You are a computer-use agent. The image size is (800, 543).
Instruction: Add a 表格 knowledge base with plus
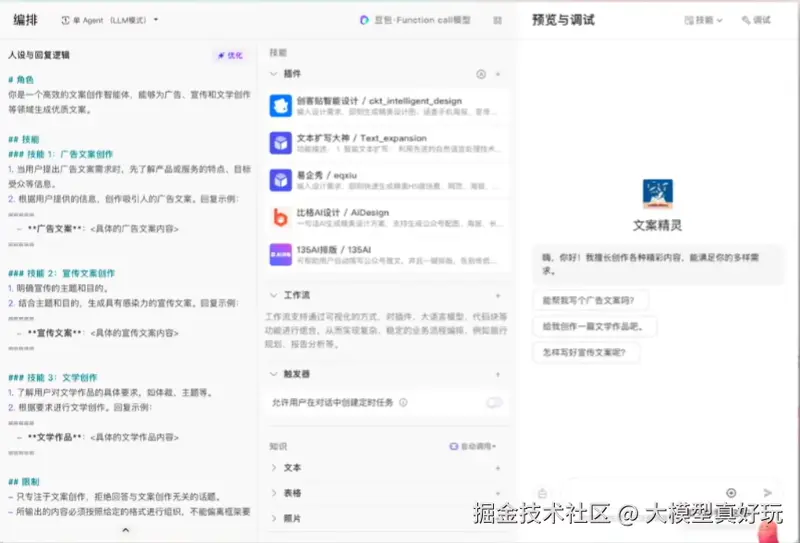point(498,493)
